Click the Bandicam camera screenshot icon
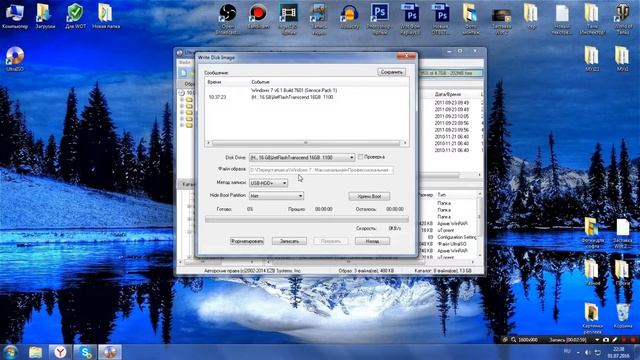The width and height of the screenshot is (640, 360). click(x=606, y=340)
